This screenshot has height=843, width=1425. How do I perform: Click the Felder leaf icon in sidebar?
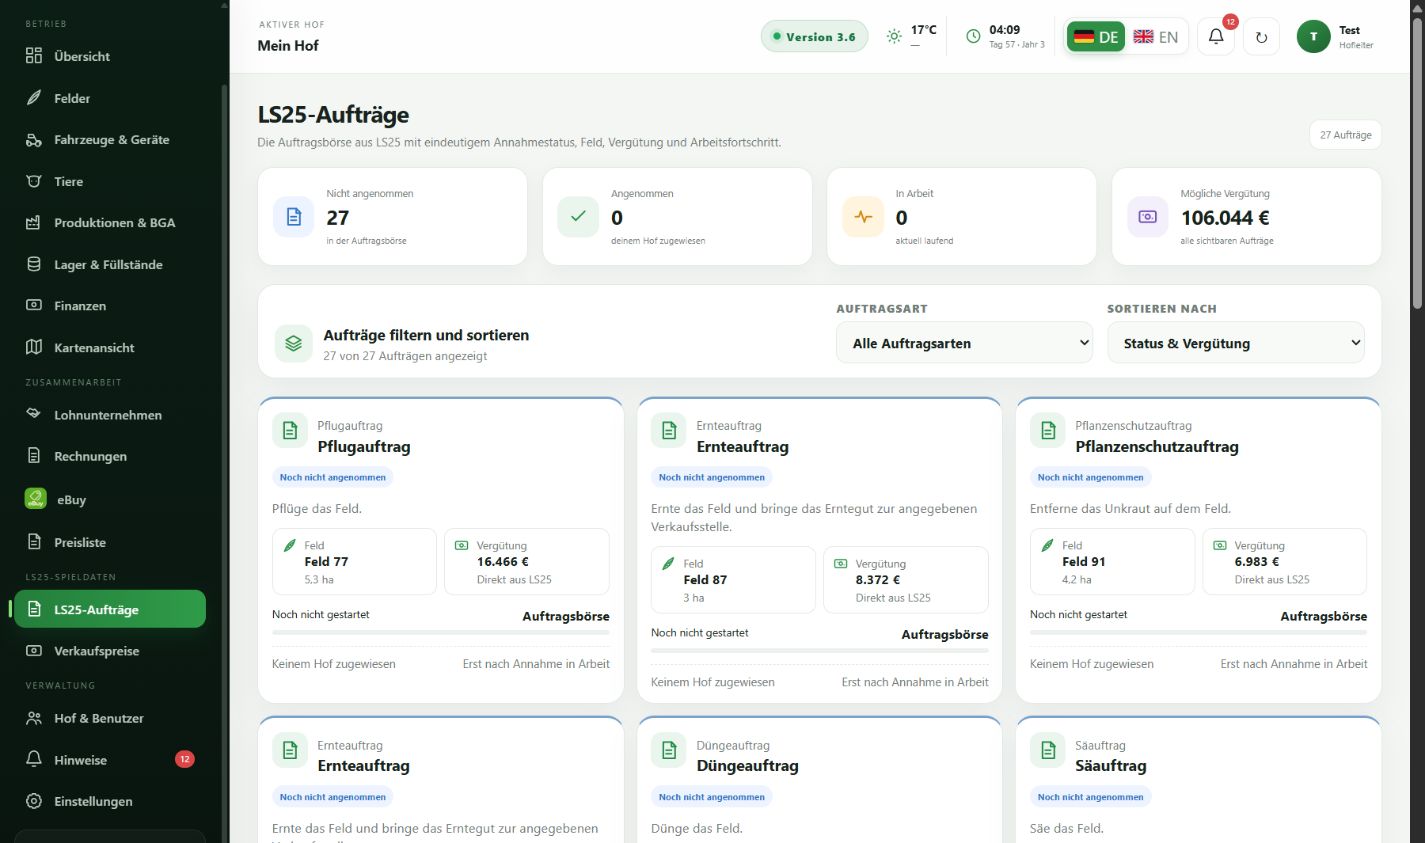click(x=34, y=98)
